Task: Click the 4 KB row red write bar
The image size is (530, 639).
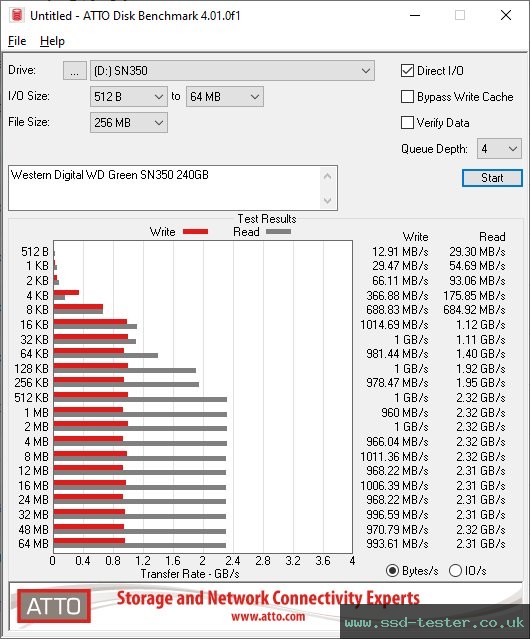Action: pos(66,293)
